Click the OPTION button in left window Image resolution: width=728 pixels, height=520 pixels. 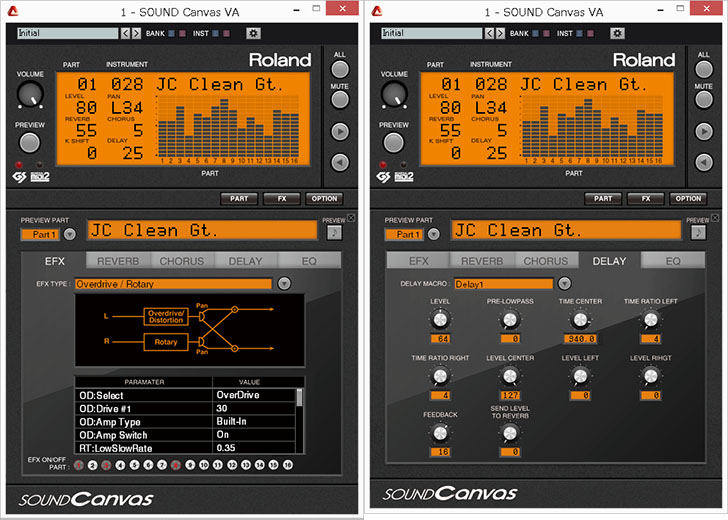coord(324,199)
